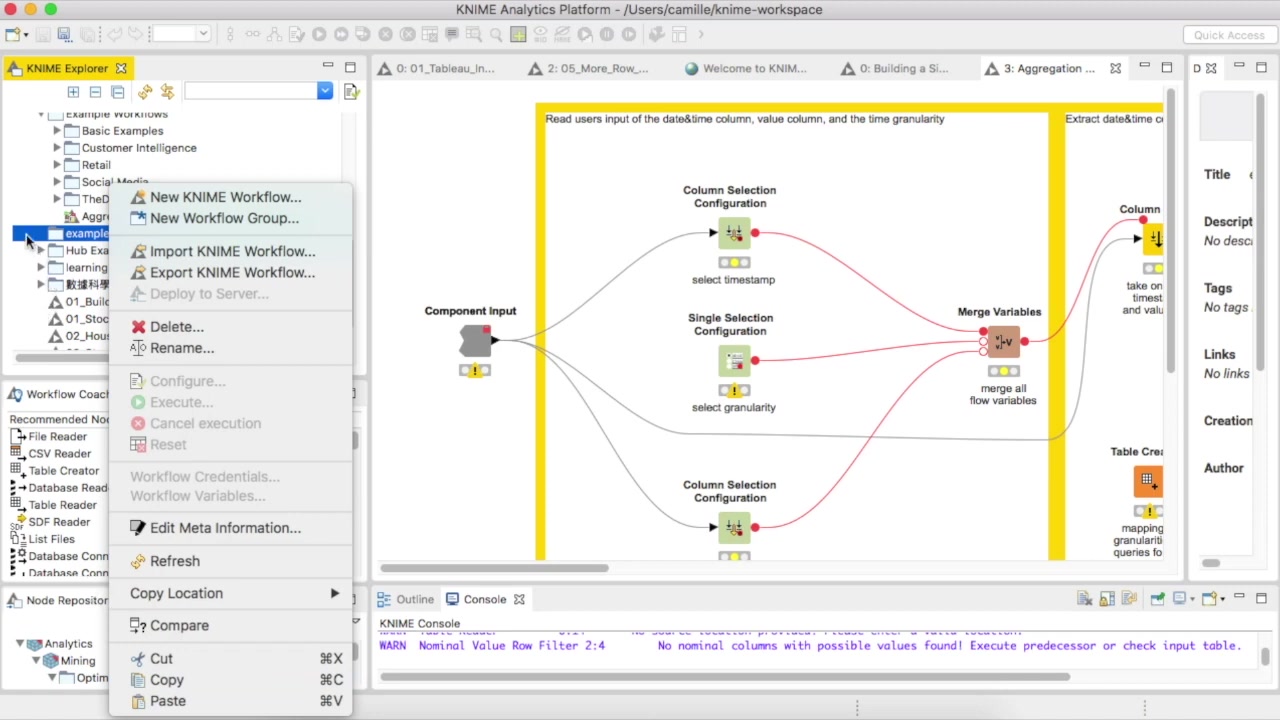Viewport: 1280px width, 720px height.
Task: Switch to 0: 01_Tableau_In... editor tab
Action: tap(437, 68)
